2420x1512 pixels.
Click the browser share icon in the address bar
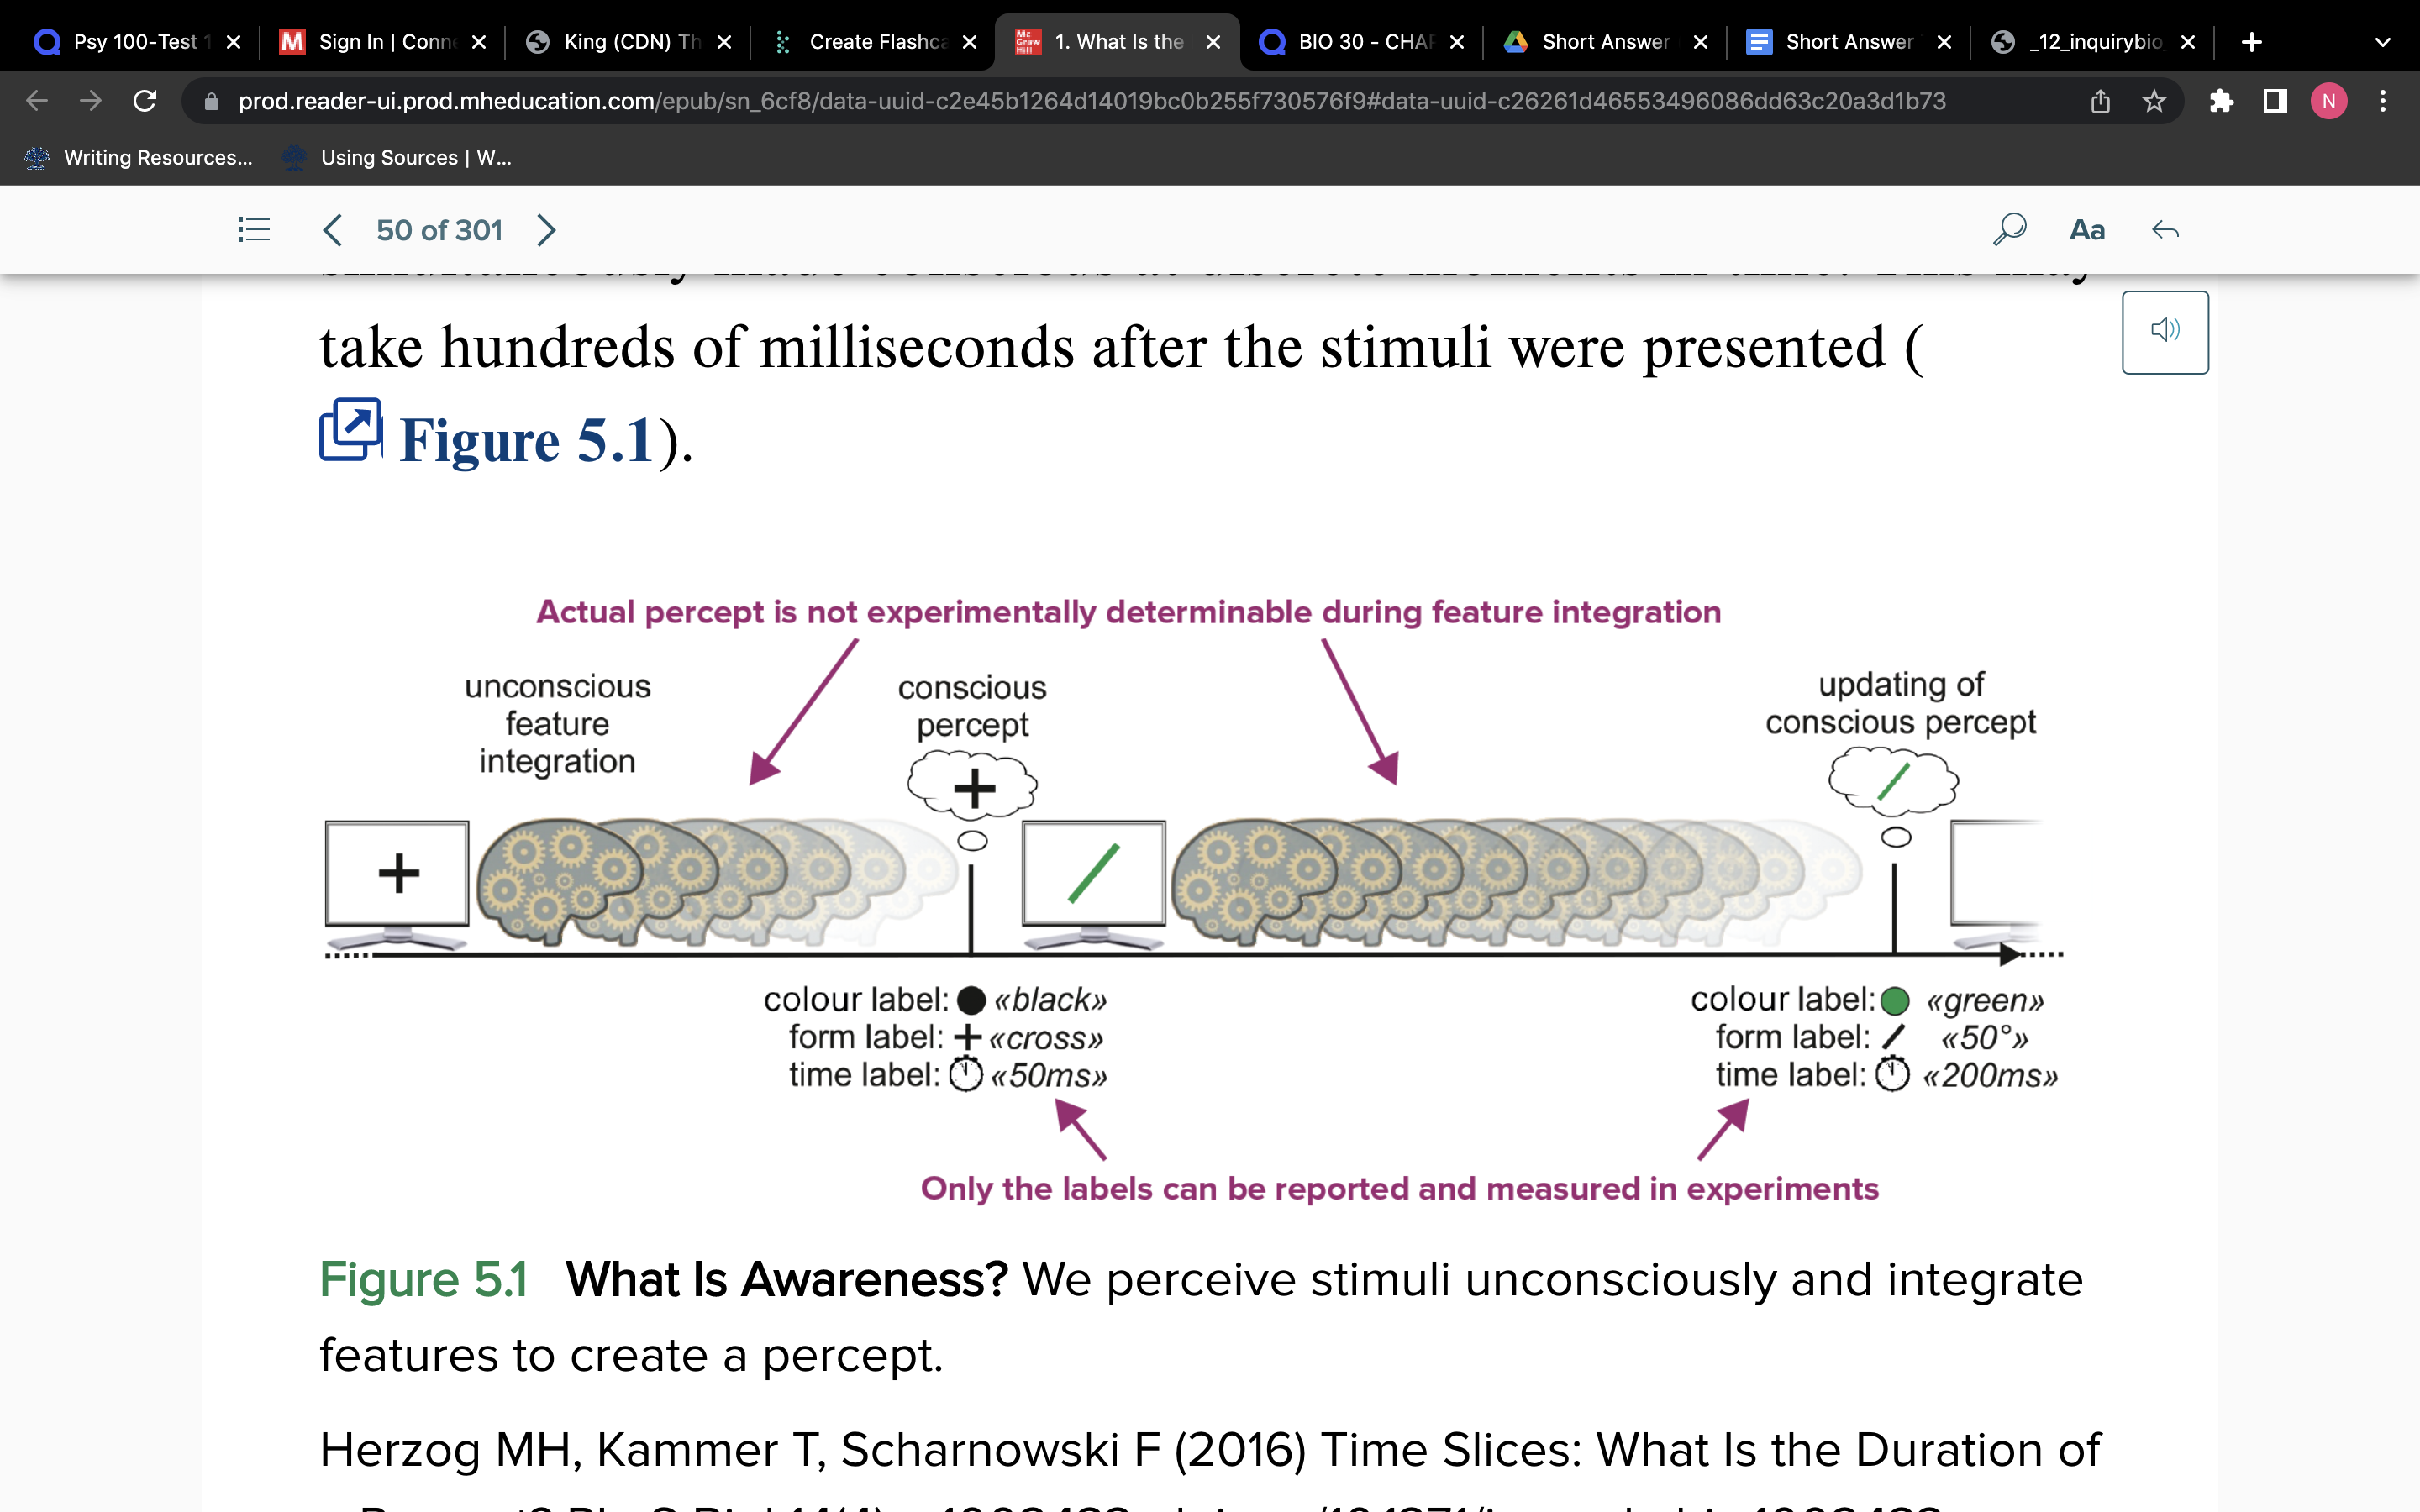[x=2099, y=100]
